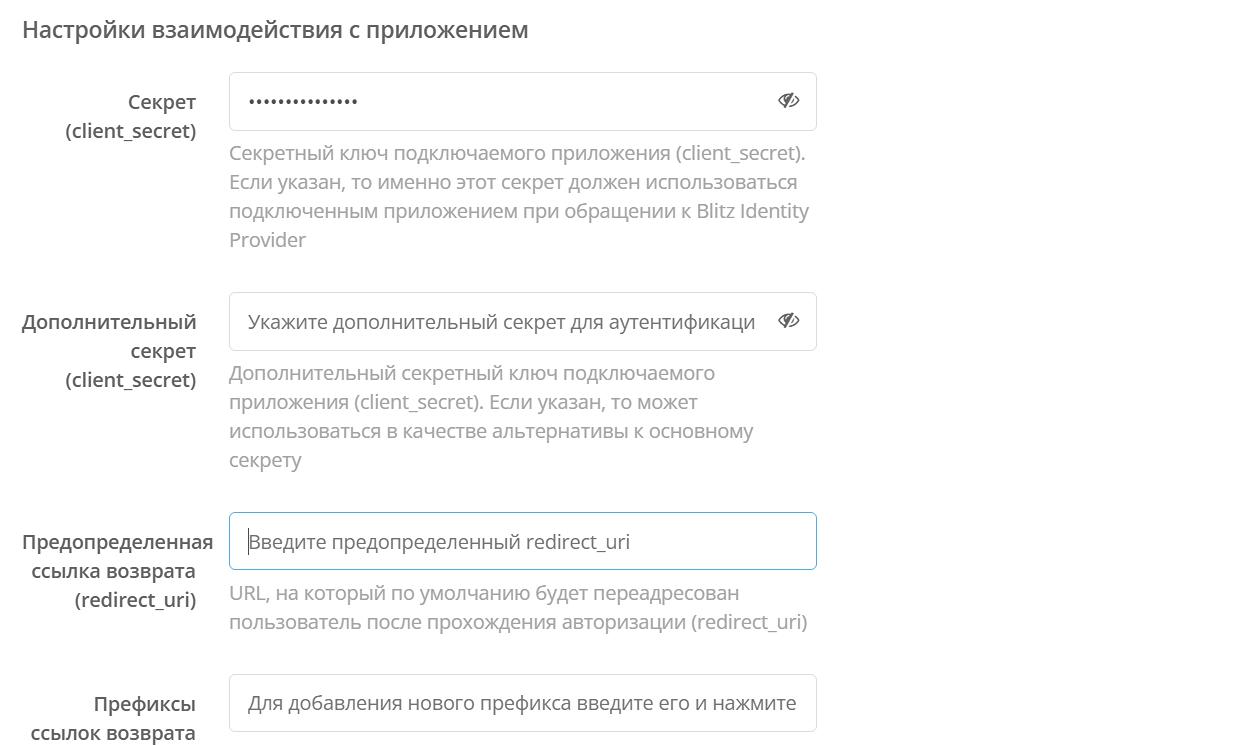Click hint 'Дополнительный секретный ключ подключаемого'
Viewport: 1251px width, 745px height.
point(472,373)
